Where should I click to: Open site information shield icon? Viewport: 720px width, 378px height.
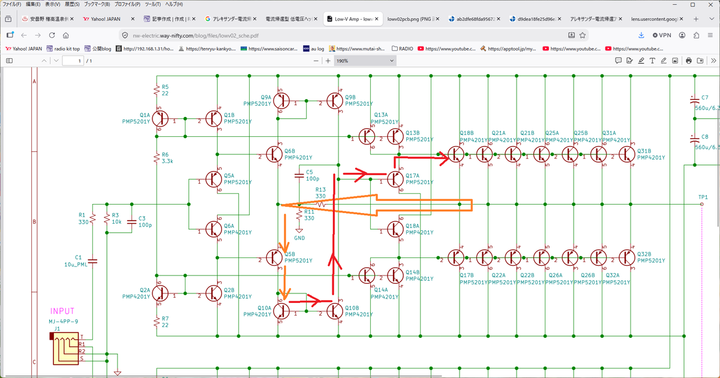tap(125, 35)
